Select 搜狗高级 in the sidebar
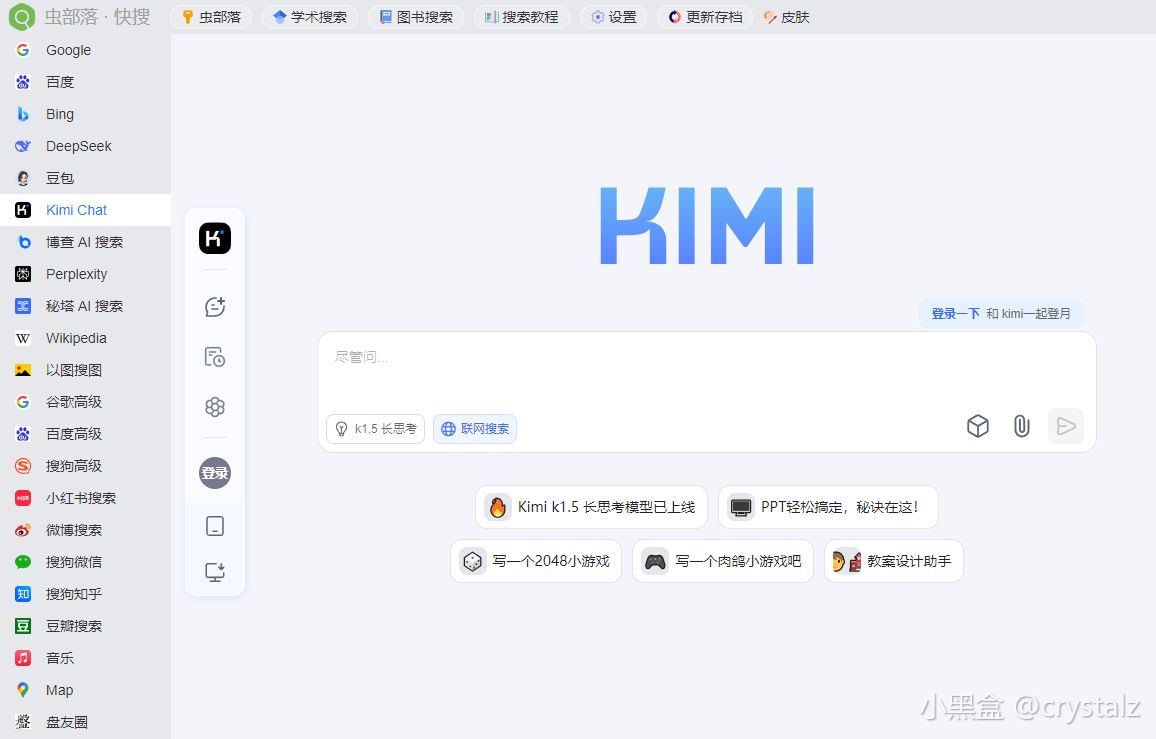The width and height of the screenshot is (1156, 739). (86, 466)
